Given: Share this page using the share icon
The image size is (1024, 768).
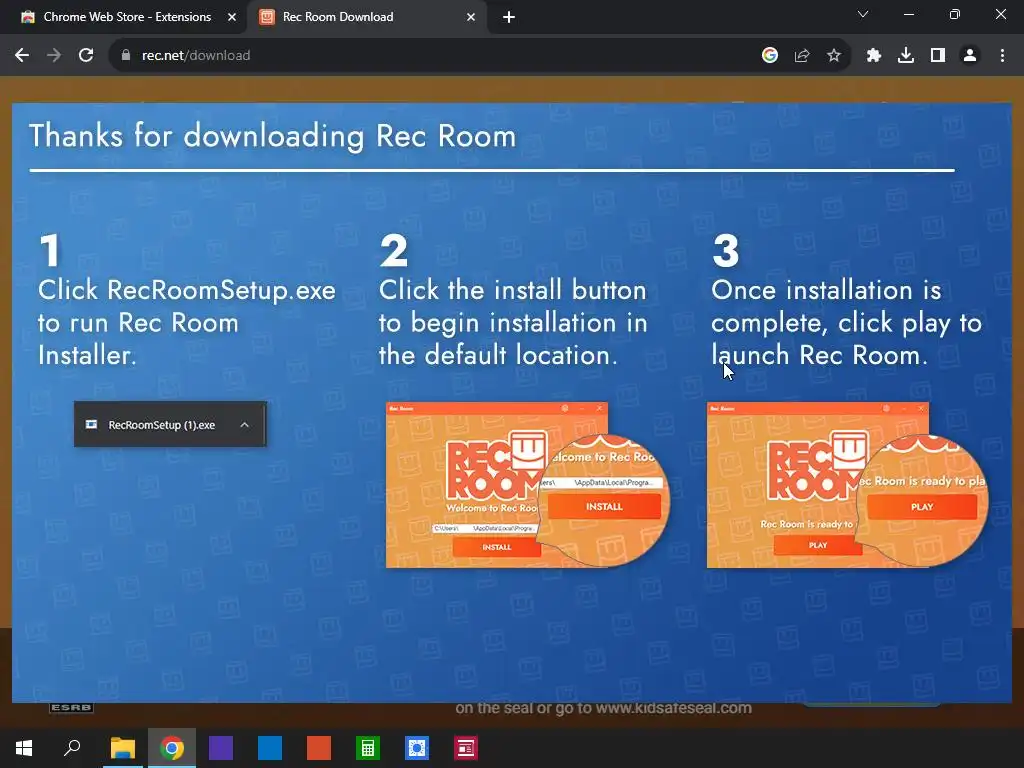Looking at the screenshot, I should click(x=802, y=56).
